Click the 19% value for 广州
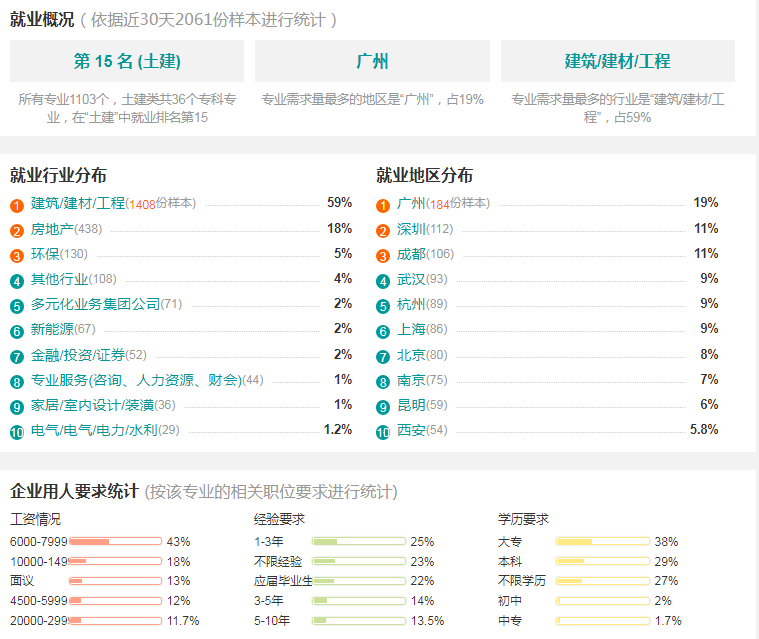Screen dimensions: 759x639 706,202
